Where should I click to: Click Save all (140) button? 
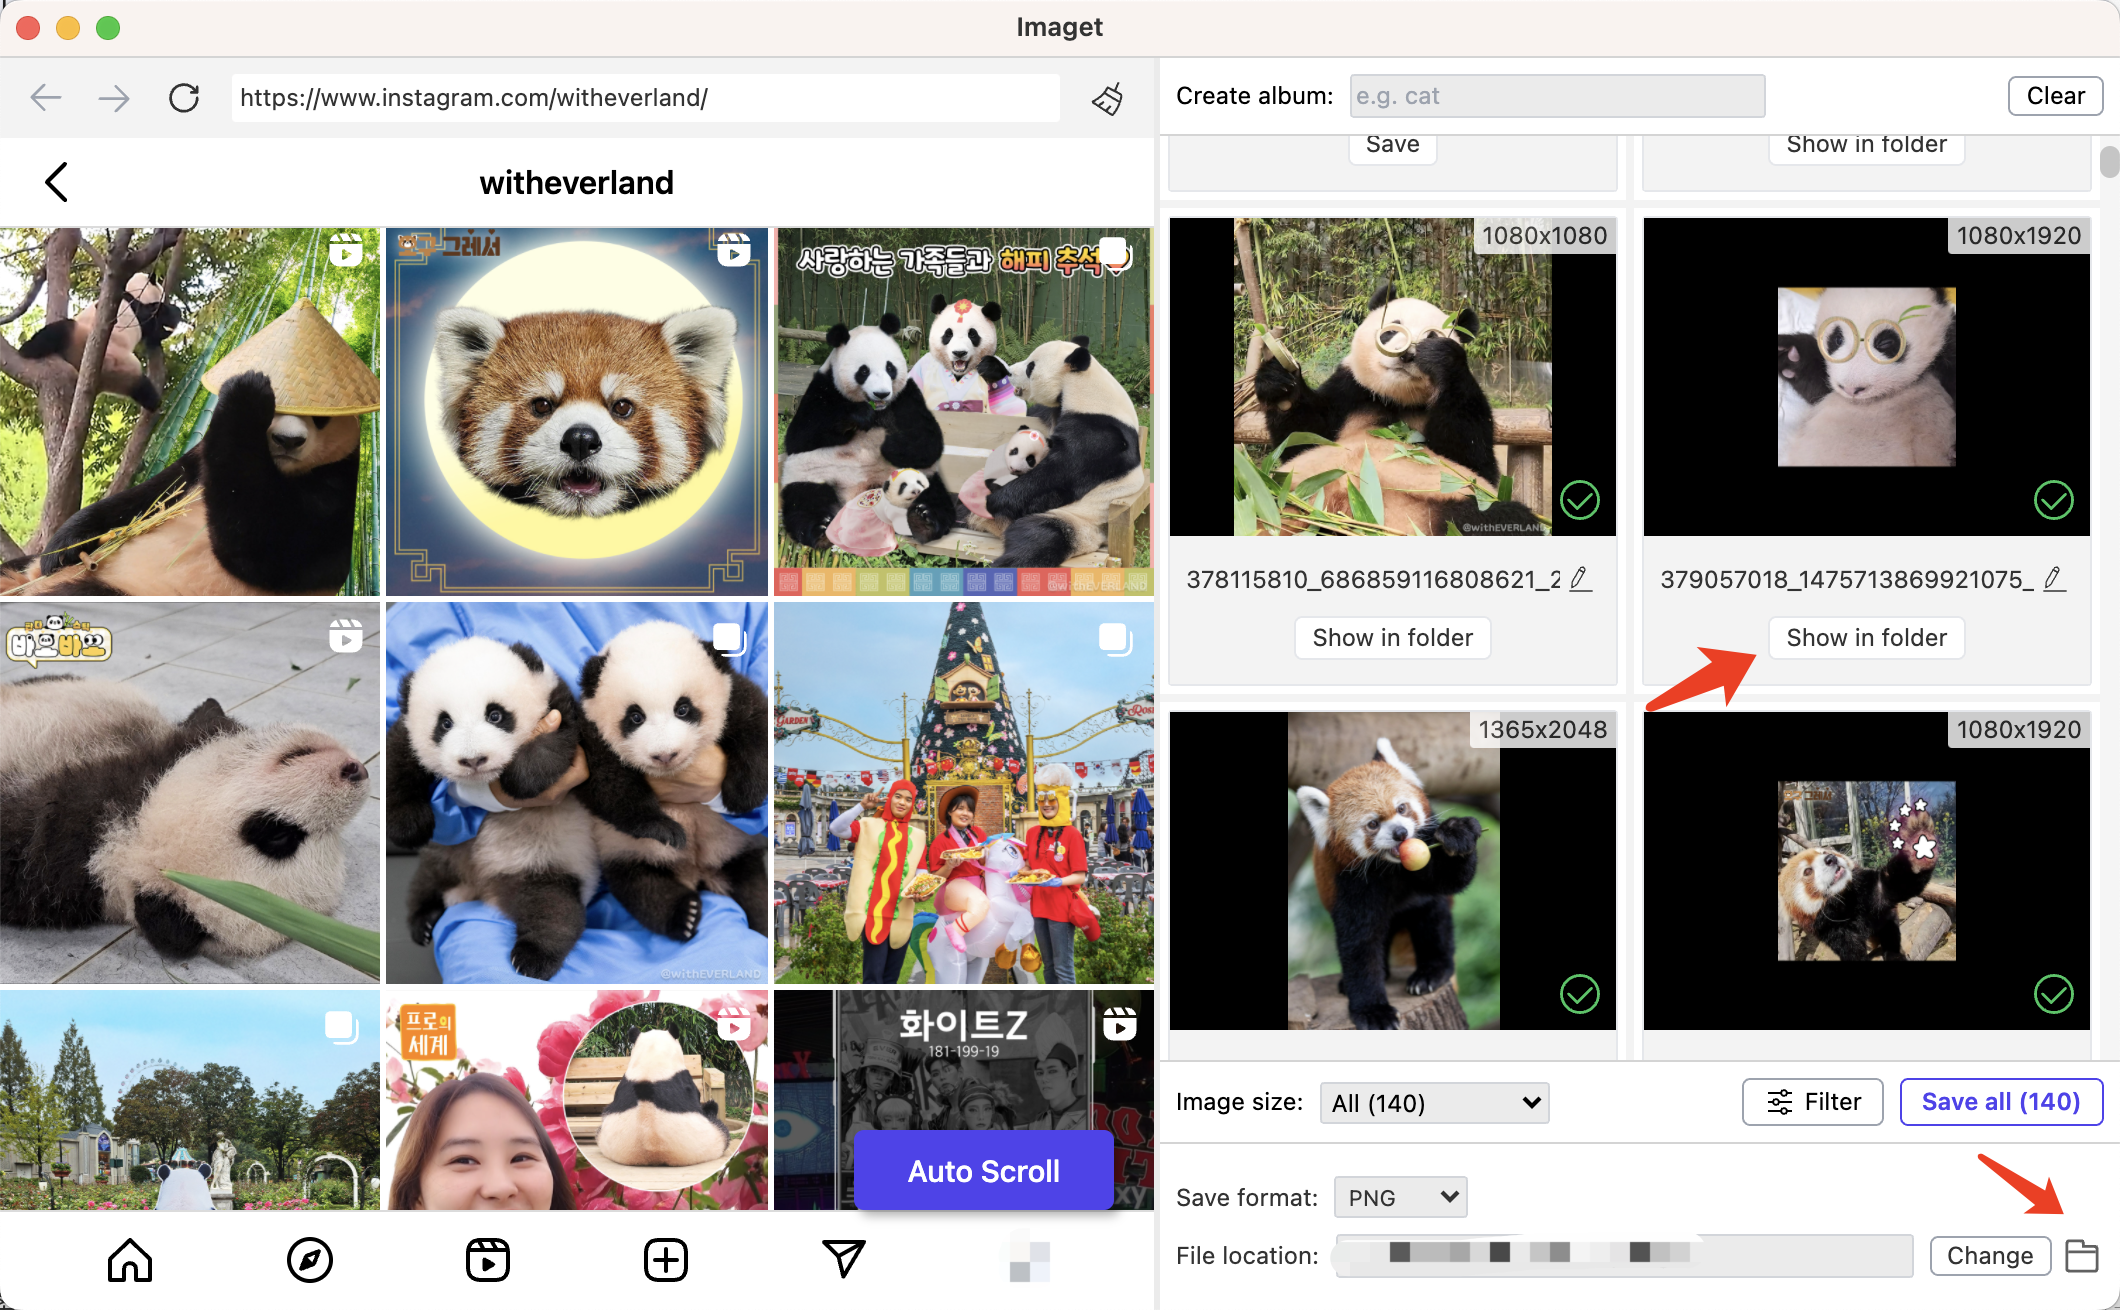coord(1999,1101)
